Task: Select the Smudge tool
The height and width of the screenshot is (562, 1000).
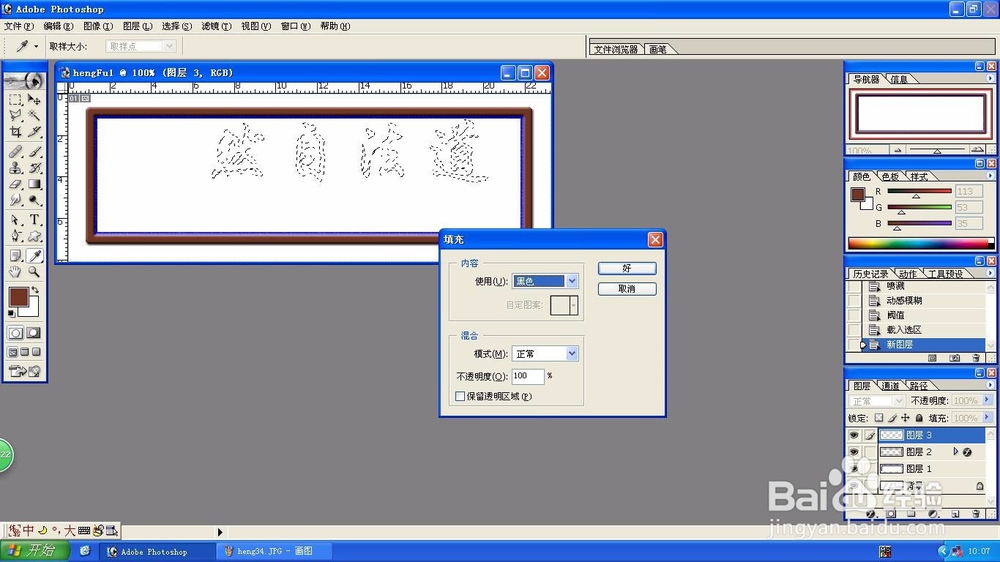Action: coord(16,200)
